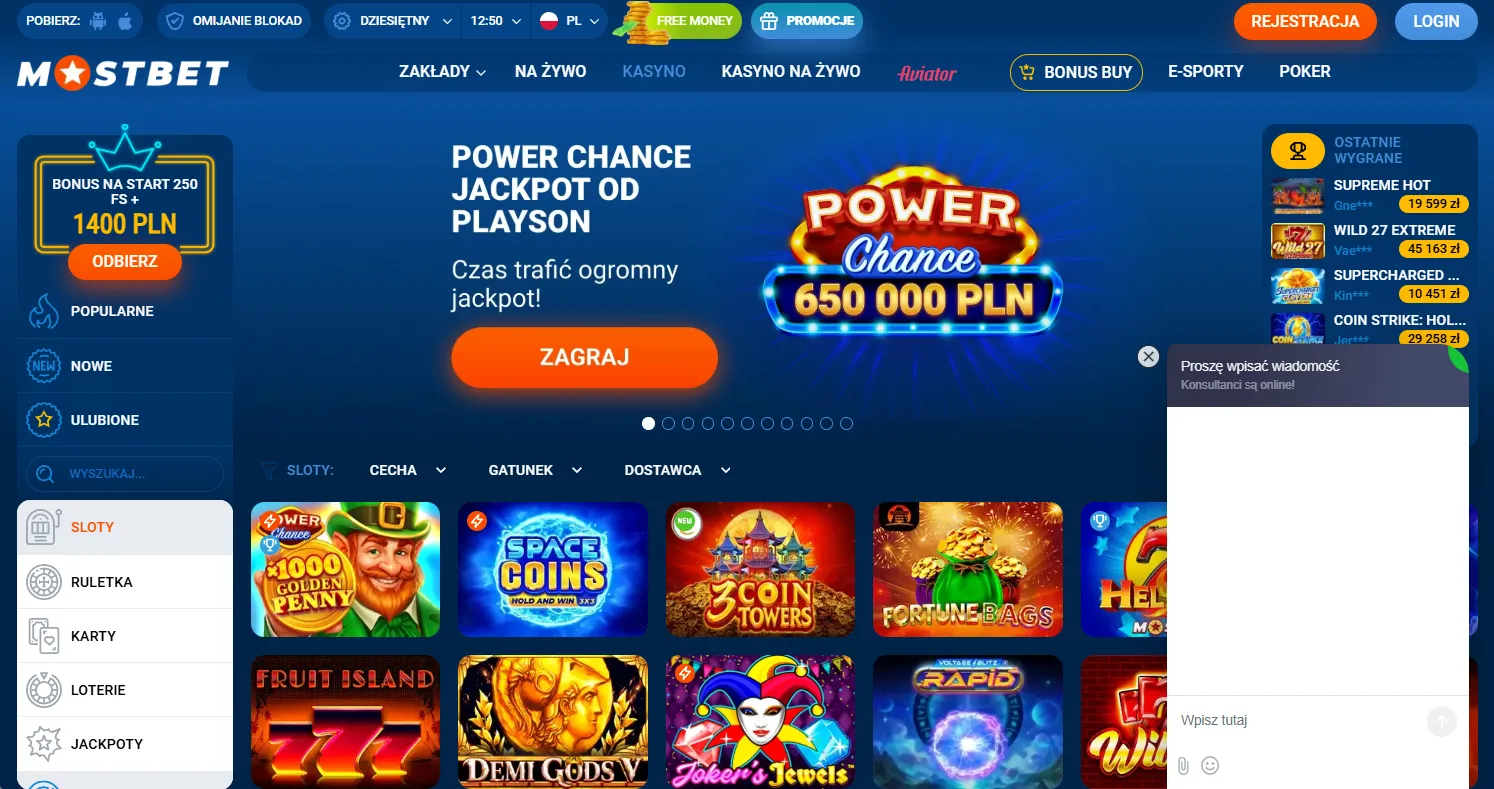Open the Space Coins game thumbnail
The width and height of the screenshot is (1494, 789).
pos(553,569)
